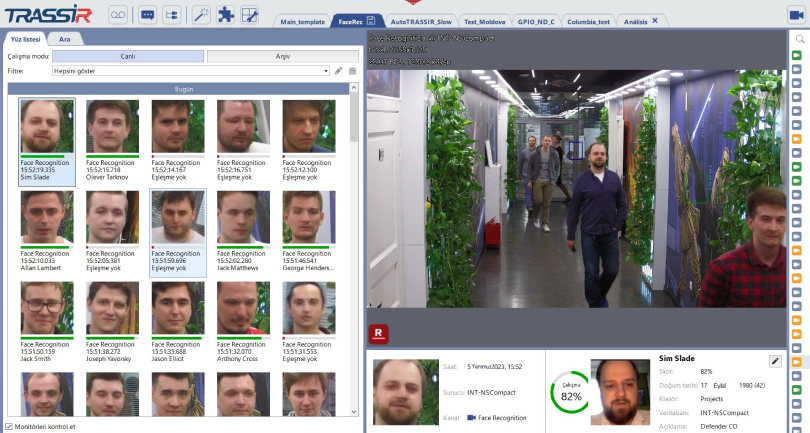Open the Columbia_test tab
The width and height of the screenshot is (810, 433).
click(588, 22)
